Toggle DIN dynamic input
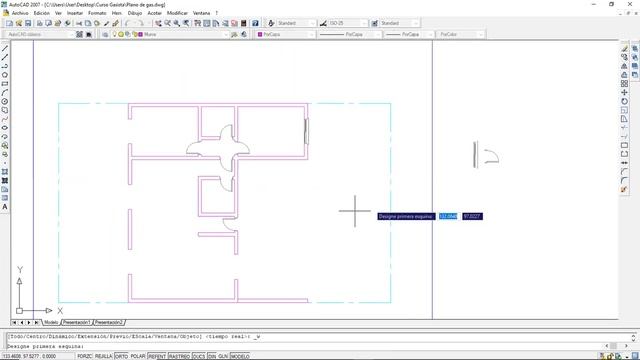The height and width of the screenshot is (360, 640). [212, 356]
